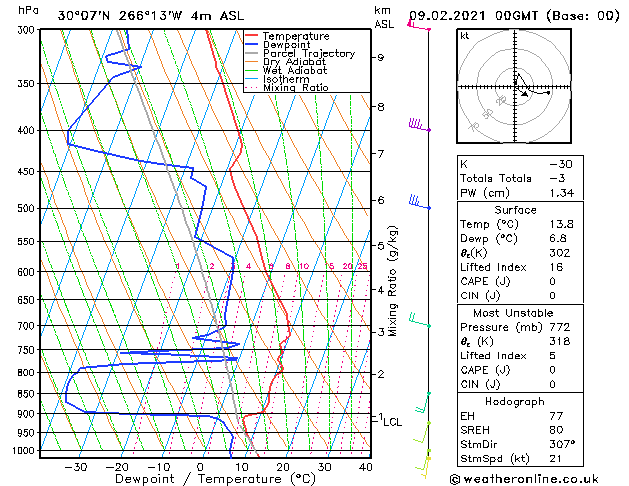
Task: Select the Mixing Ratio legend entry
Action: pyautogui.click(x=296, y=88)
